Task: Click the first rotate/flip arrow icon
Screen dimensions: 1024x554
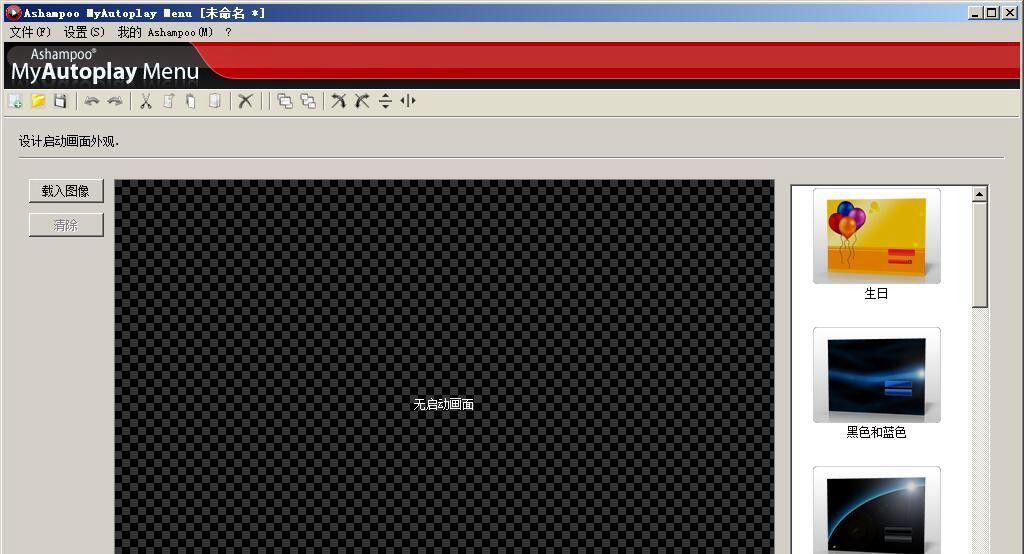Action: pyautogui.click(x=338, y=101)
